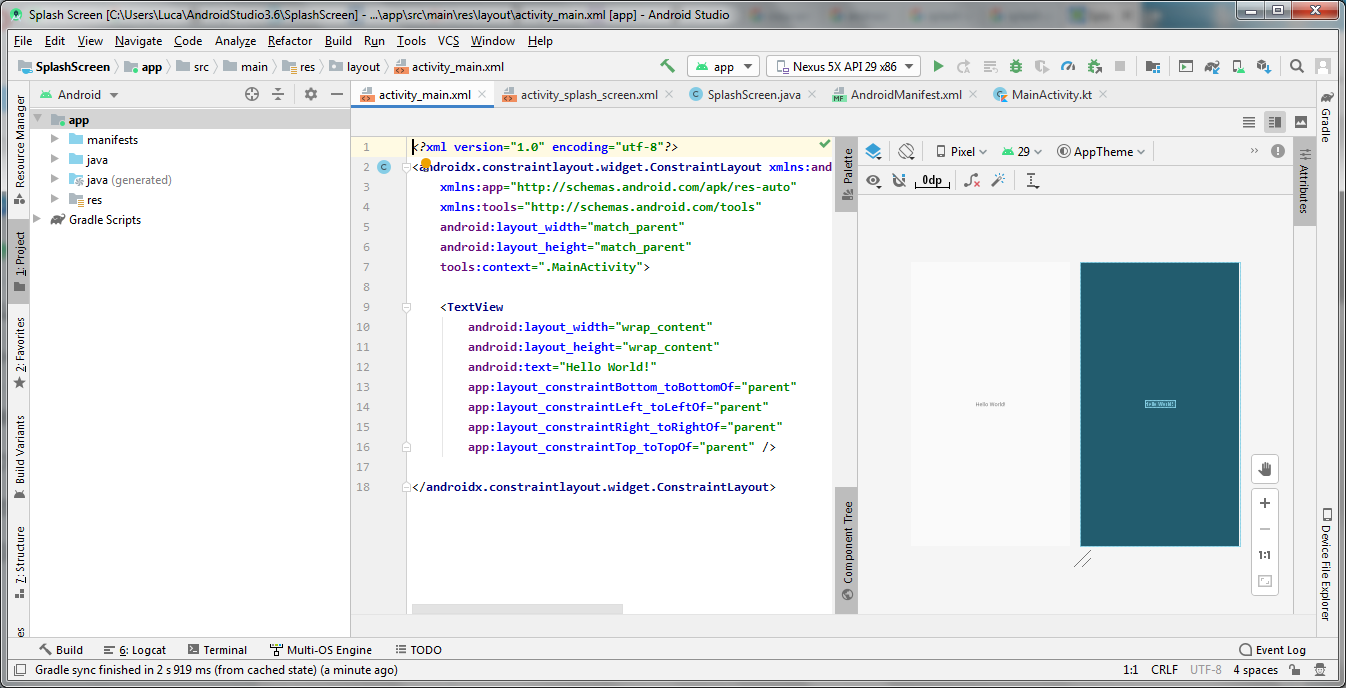Click the Infer Constraints magic wand
The height and width of the screenshot is (688, 1346).
[997, 180]
